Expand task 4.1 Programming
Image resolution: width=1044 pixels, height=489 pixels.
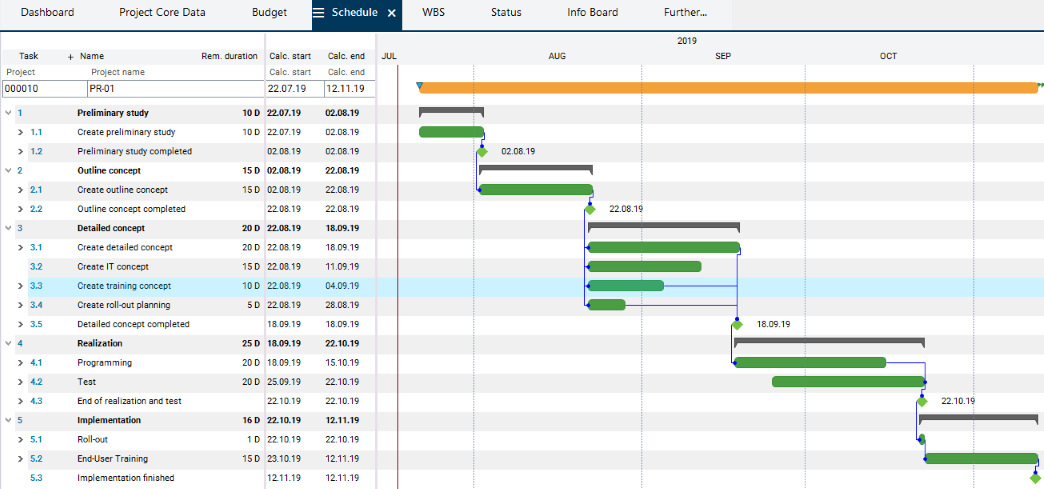point(21,363)
